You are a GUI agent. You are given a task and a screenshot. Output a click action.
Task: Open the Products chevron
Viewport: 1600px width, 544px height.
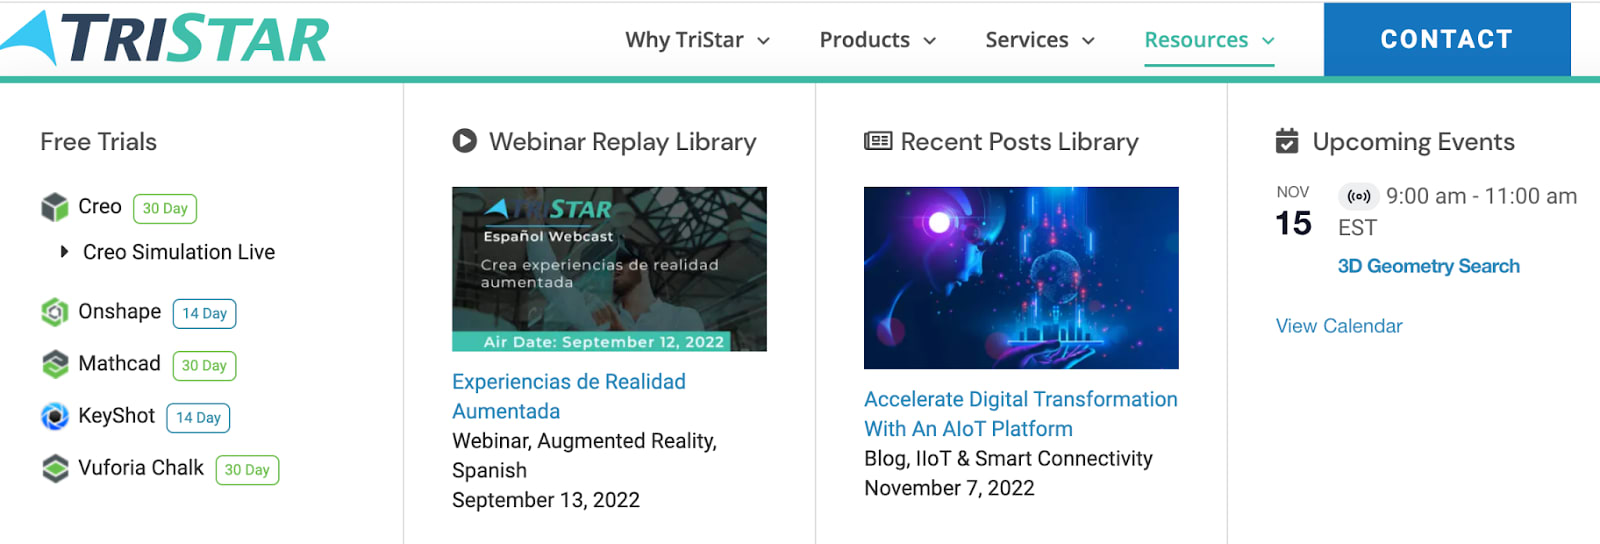[x=930, y=41]
